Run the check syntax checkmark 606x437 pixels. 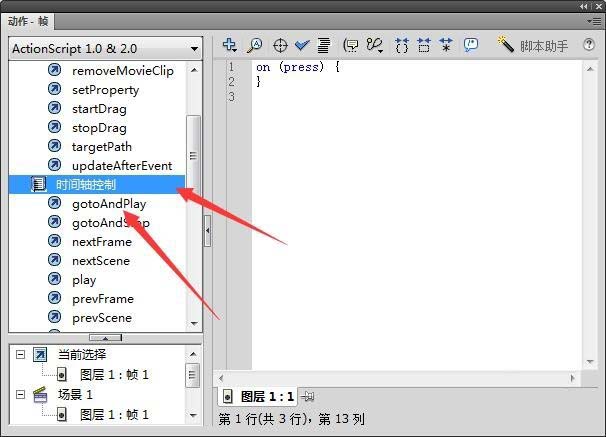pyautogui.click(x=302, y=46)
